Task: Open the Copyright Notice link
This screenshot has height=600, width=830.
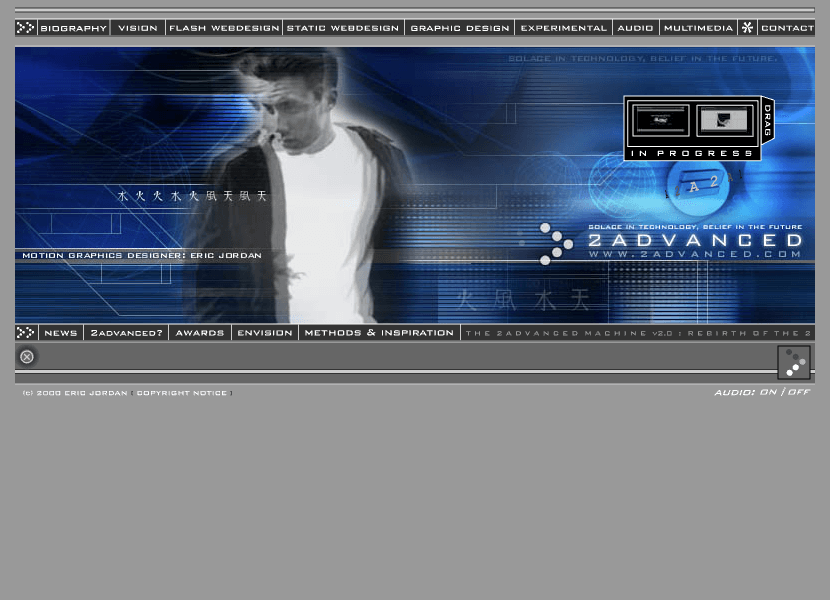Action: click(182, 393)
